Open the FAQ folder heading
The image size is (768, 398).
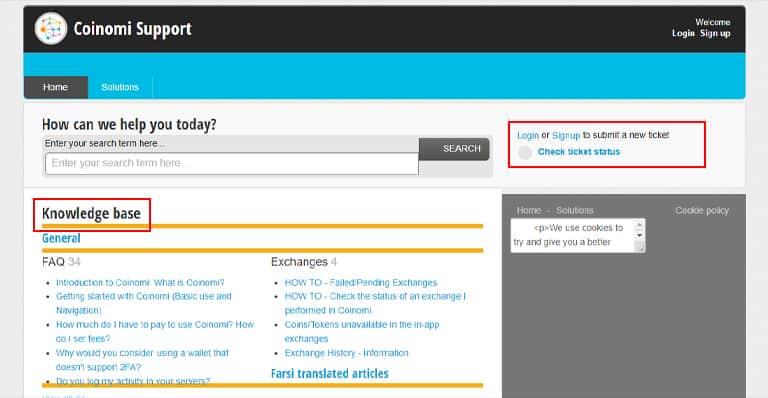click(x=53, y=262)
